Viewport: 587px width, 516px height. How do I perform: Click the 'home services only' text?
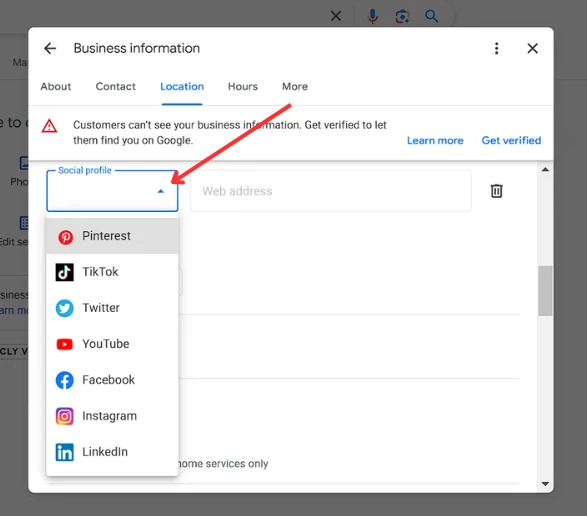pos(223,464)
